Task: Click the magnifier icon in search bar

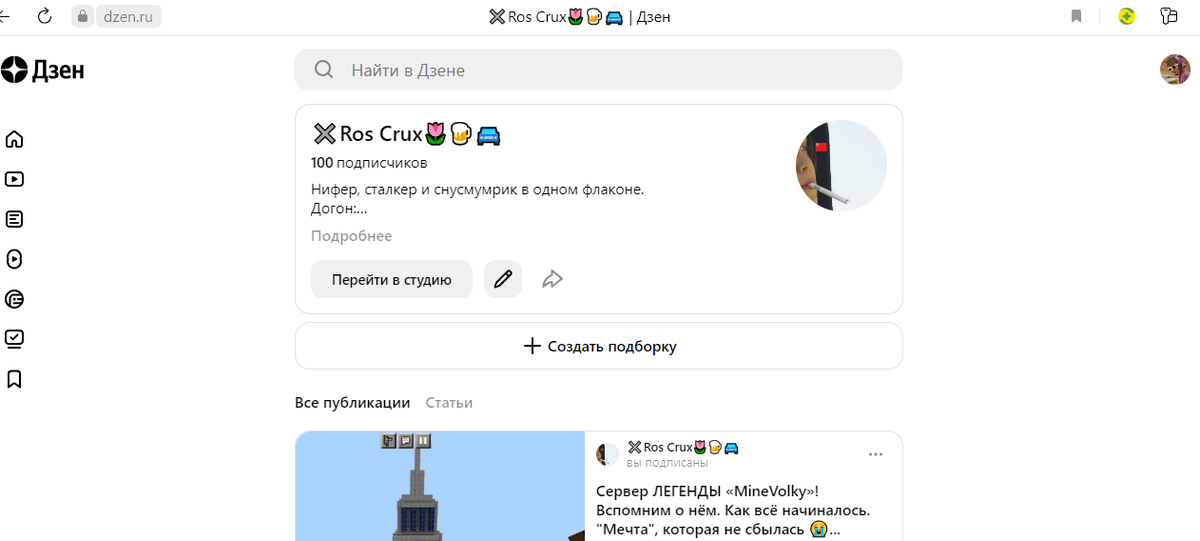Action: tap(324, 70)
